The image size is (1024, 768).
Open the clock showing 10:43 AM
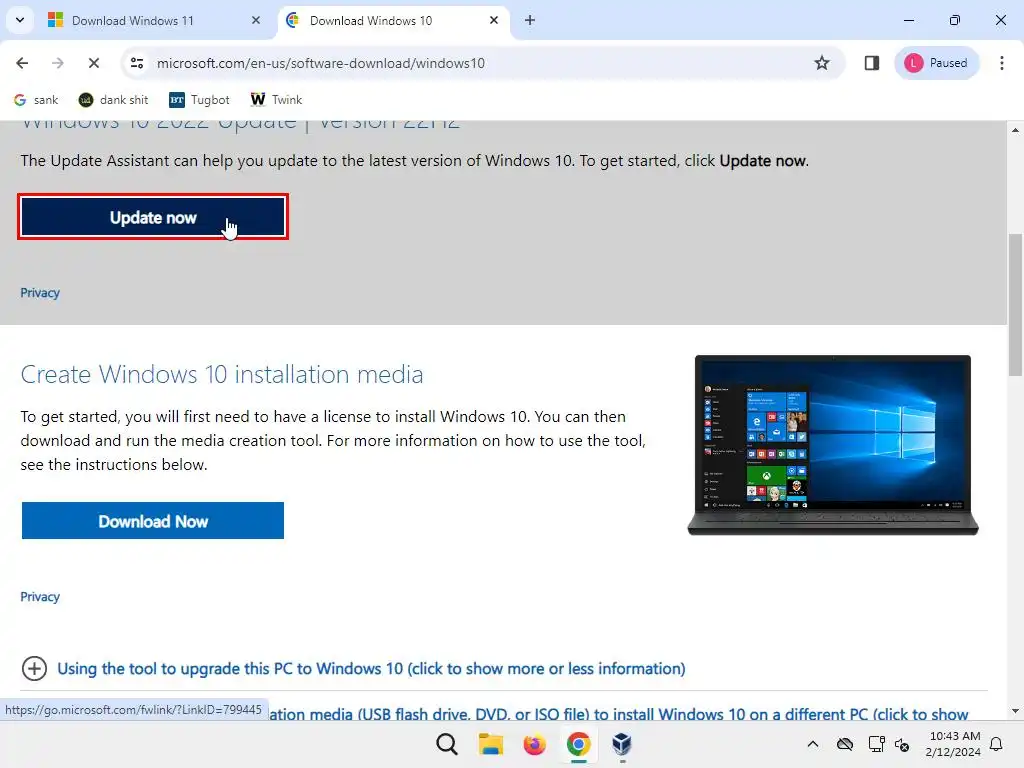point(953,744)
